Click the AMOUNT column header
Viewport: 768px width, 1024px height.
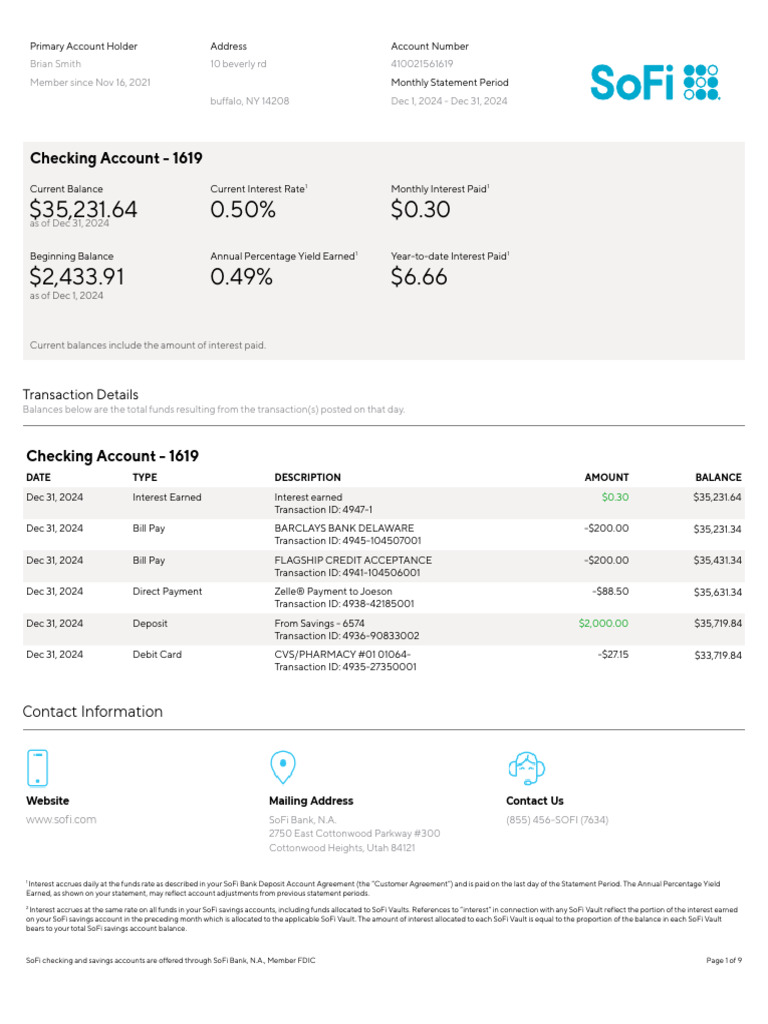[x=606, y=478]
